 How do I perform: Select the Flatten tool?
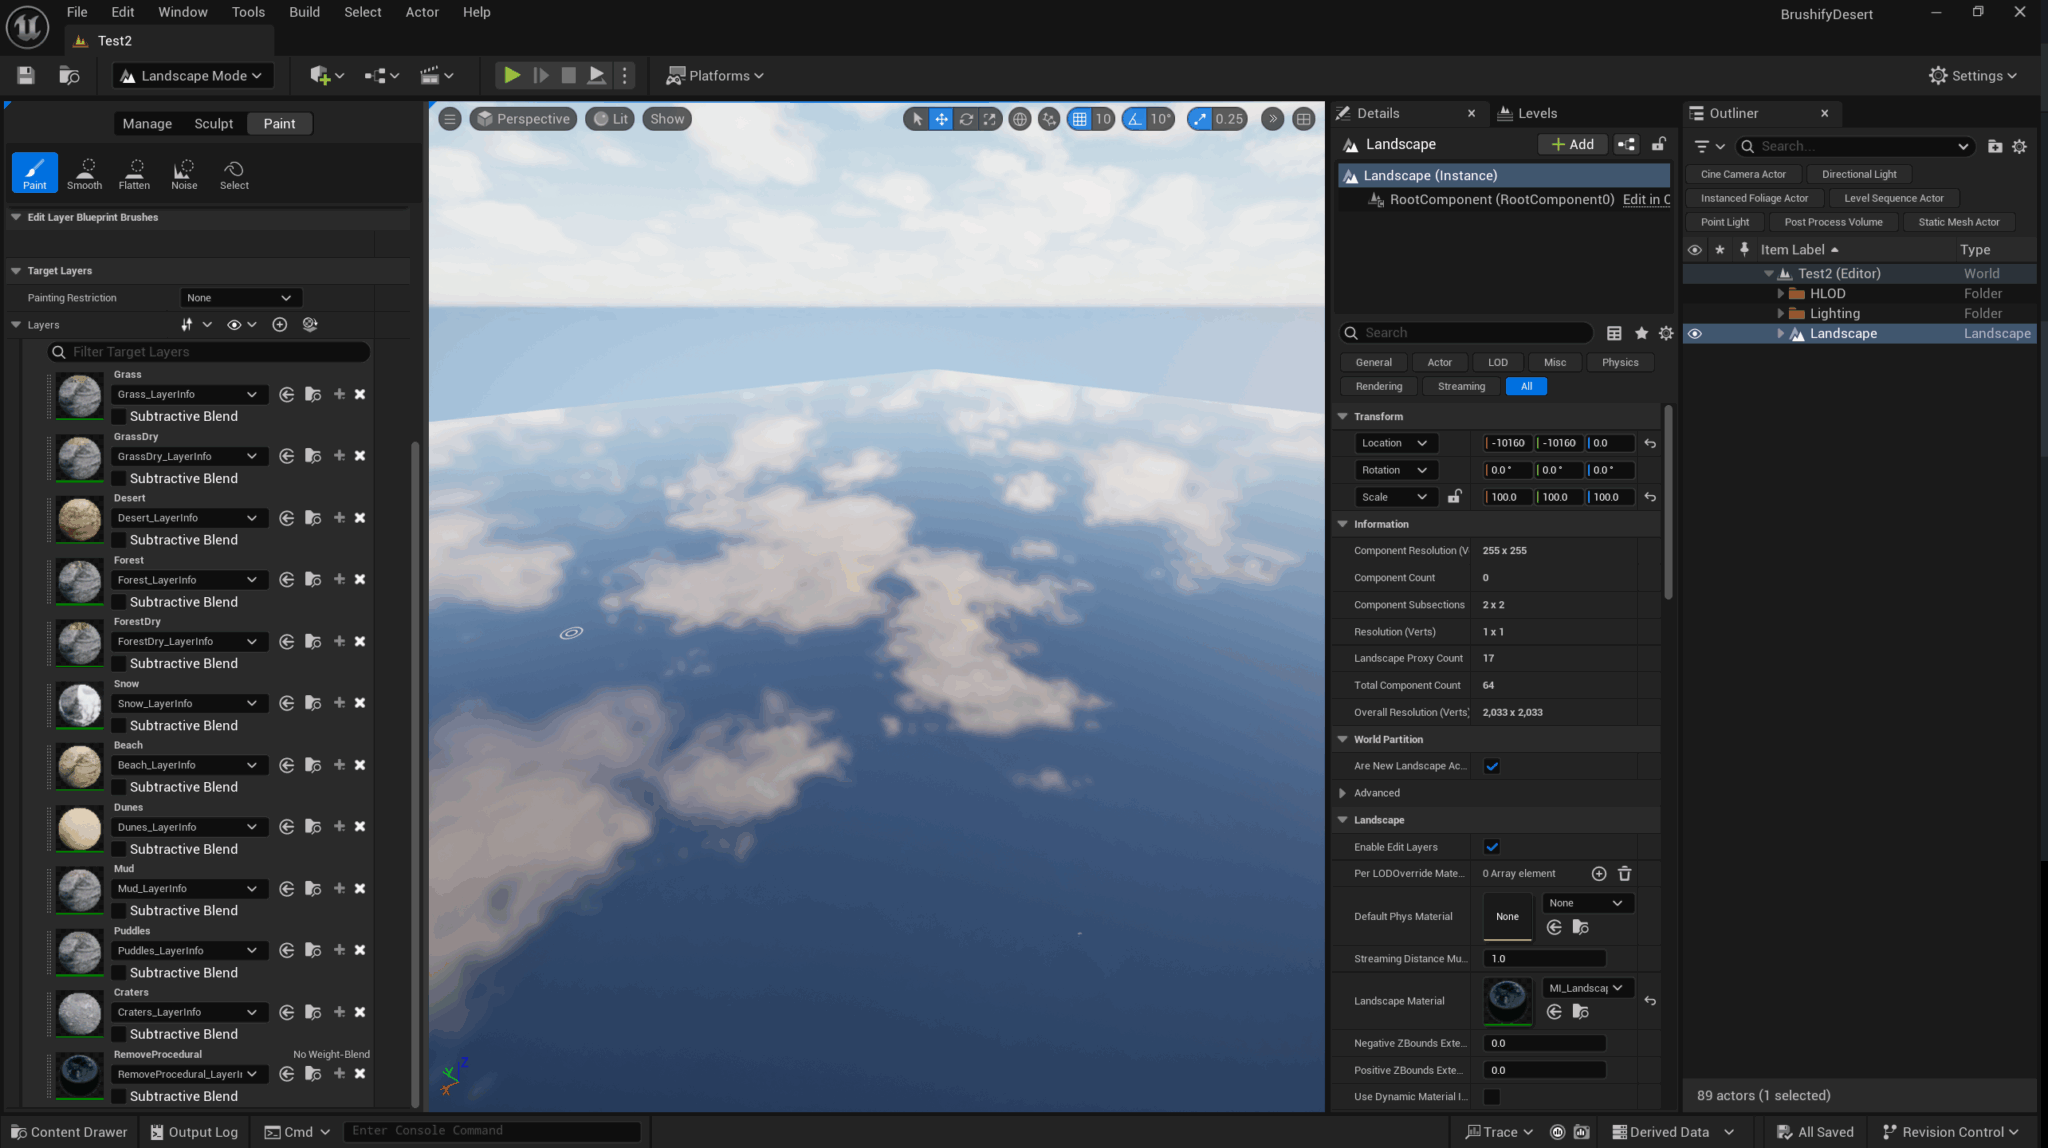(x=134, y=172)
